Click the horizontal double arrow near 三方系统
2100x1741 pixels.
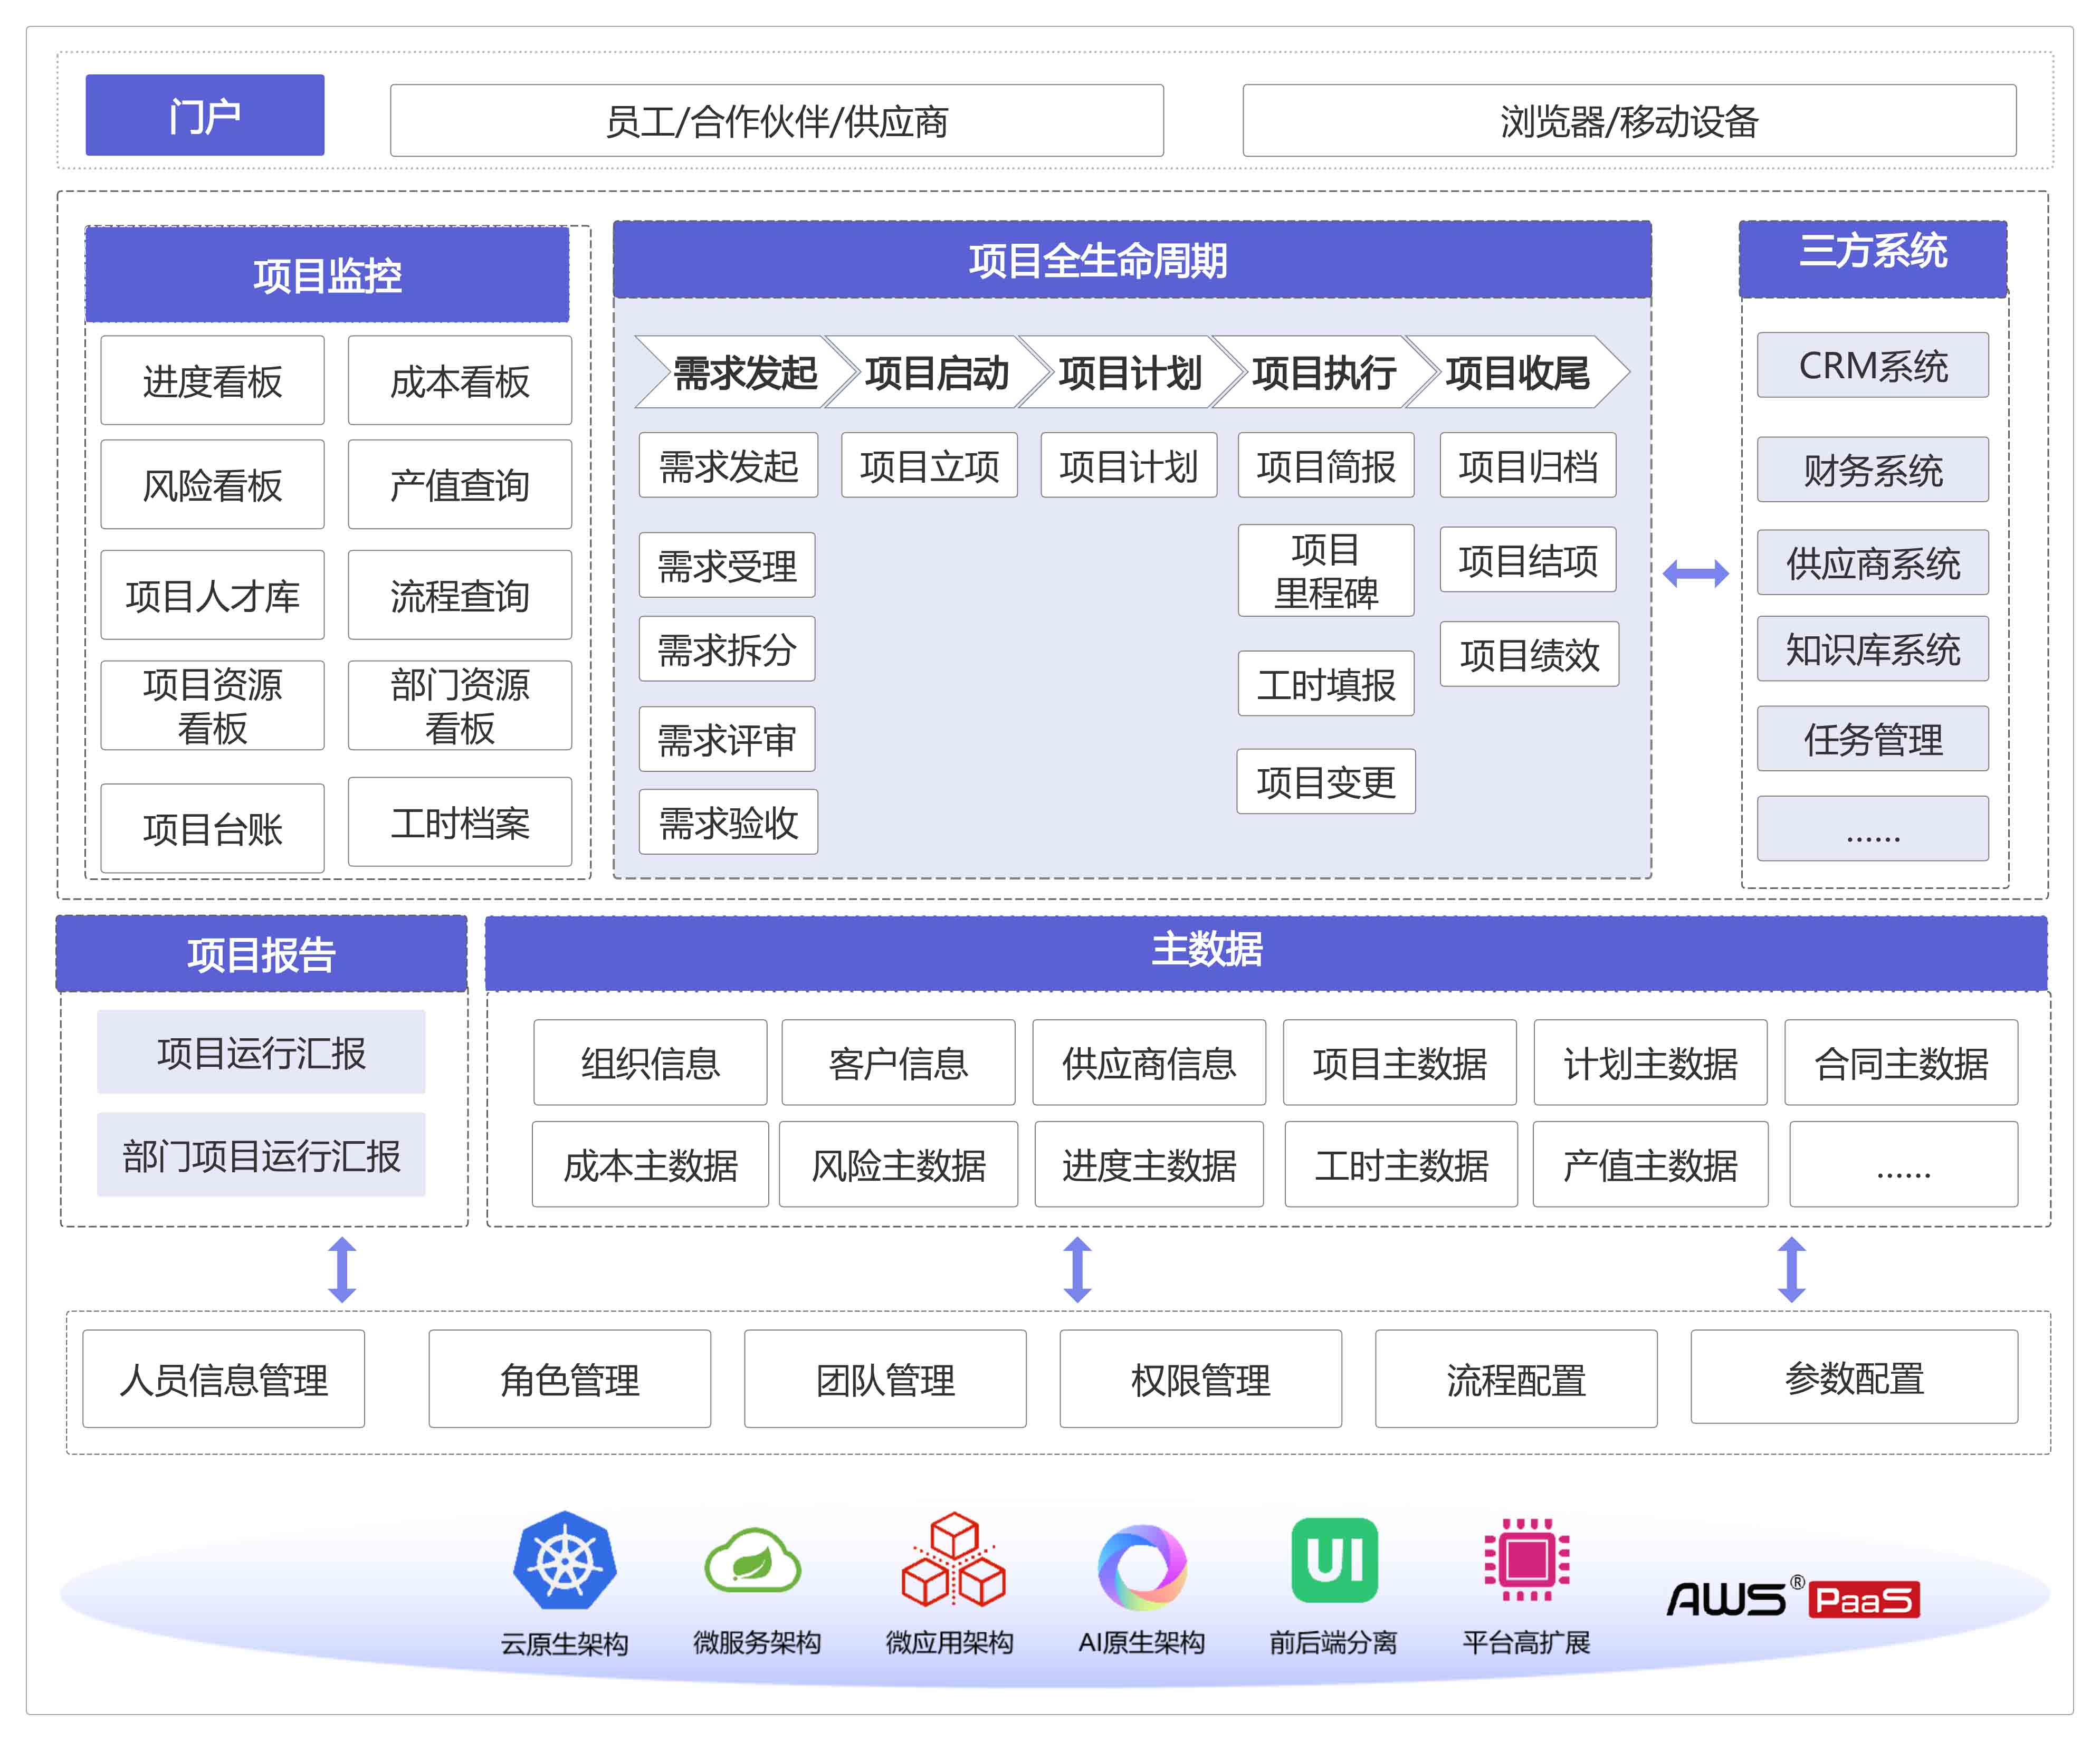1695,573
